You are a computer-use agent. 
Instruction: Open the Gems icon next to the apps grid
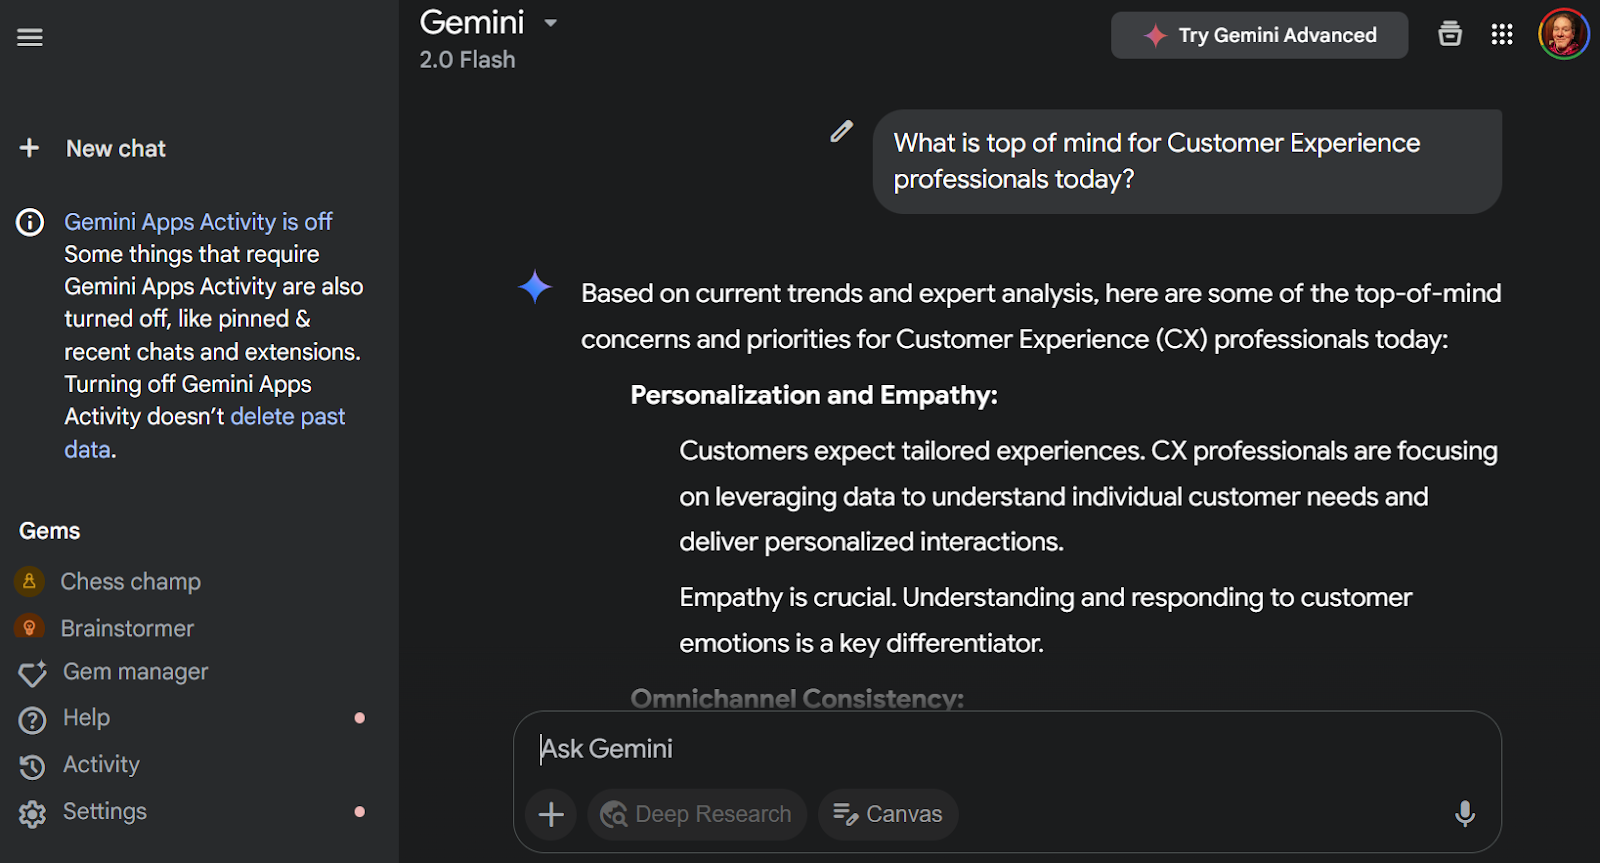click(x=1449, y=35)
